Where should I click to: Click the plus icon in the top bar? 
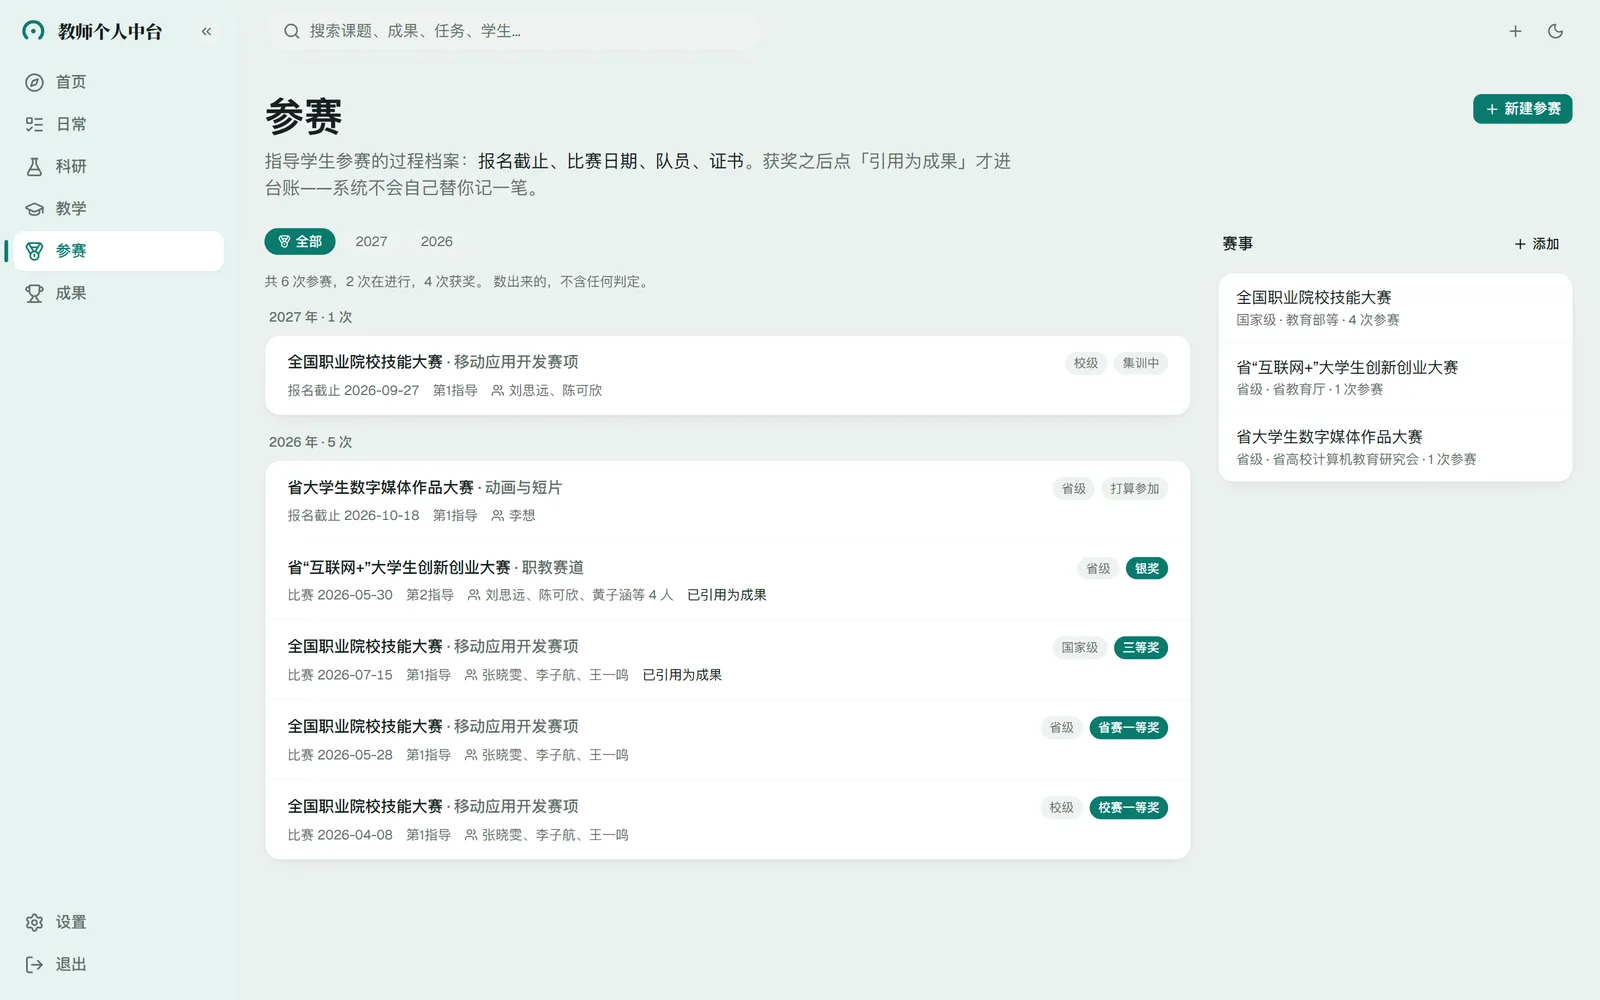click(1515, 31)
